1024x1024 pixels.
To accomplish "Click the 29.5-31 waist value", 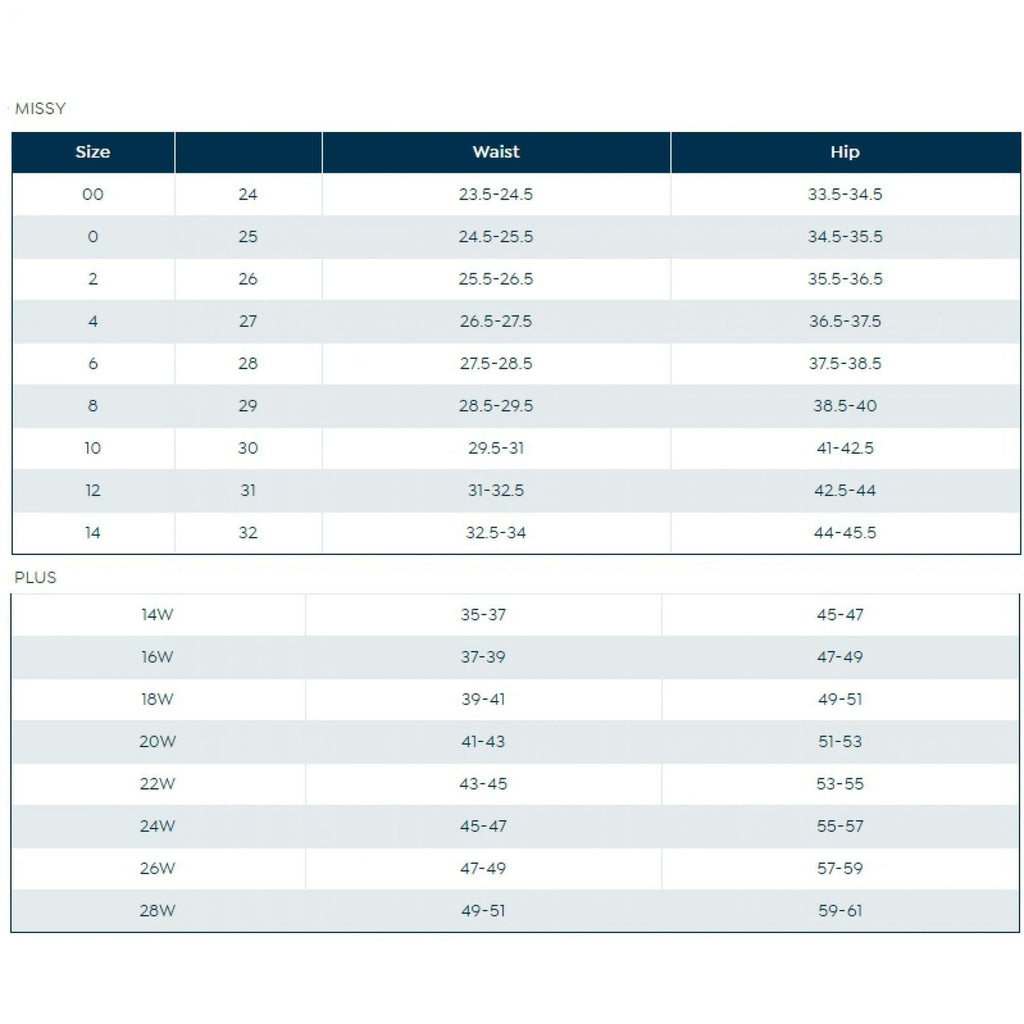I will (496, 448).
